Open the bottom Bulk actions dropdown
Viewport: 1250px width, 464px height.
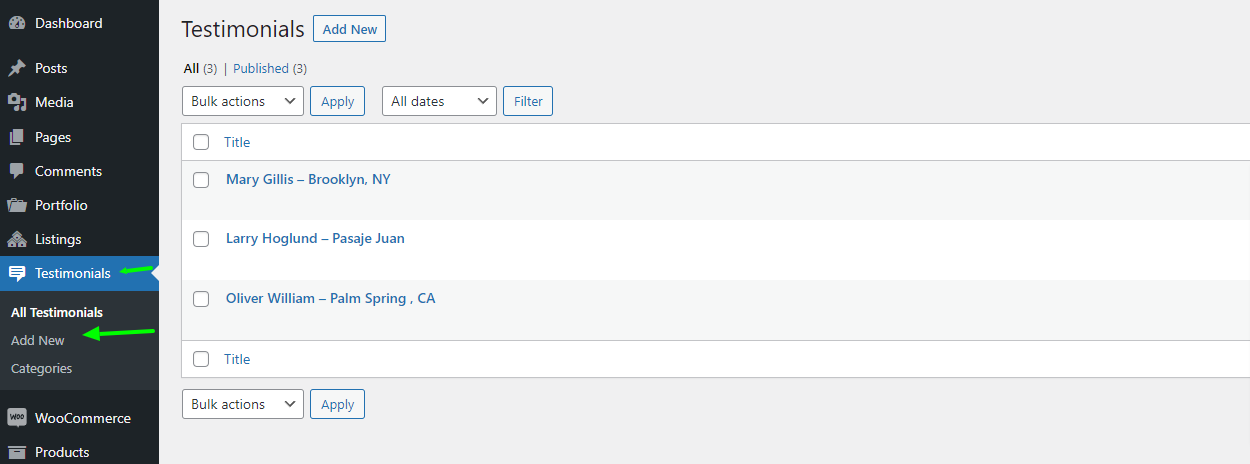[243, 404]
